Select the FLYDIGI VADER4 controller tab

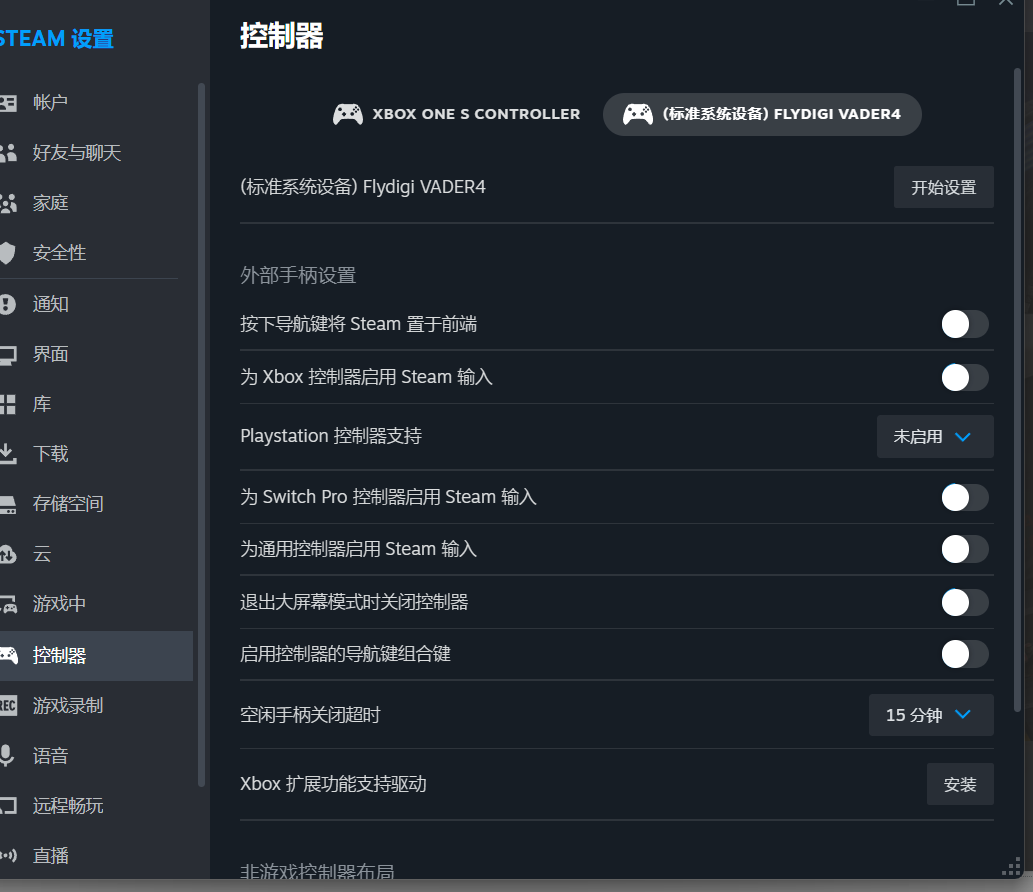[x=762, y=114]
